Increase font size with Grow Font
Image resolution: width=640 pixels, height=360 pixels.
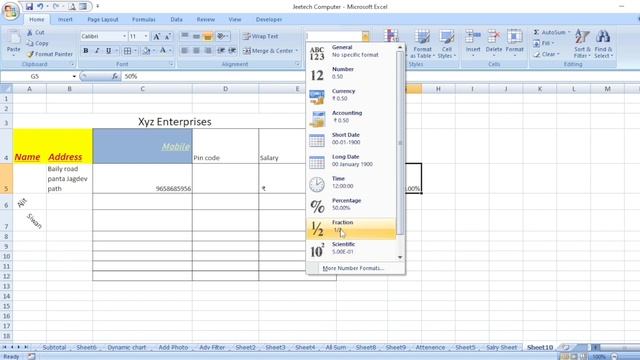coord(156,36)
